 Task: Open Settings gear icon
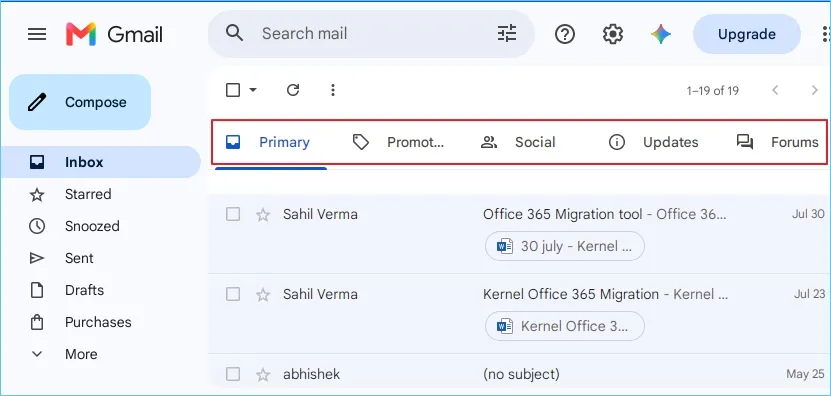point(613,34)
